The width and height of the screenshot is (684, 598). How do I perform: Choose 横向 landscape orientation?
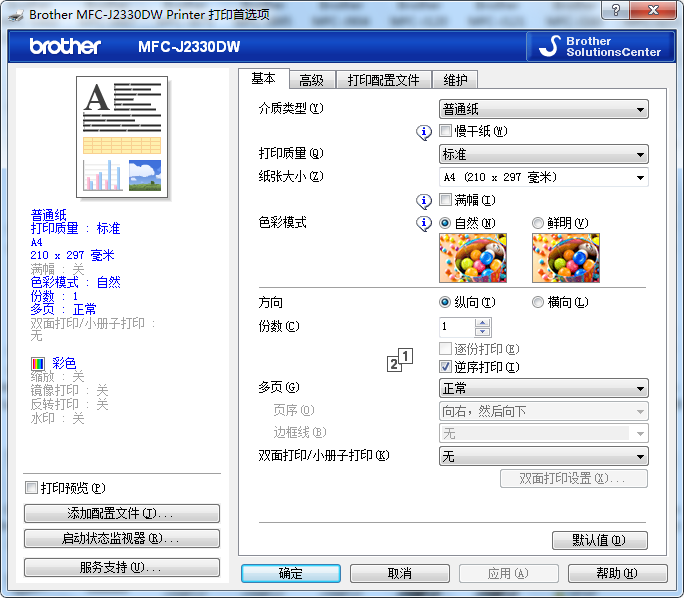(x=538, y=302)
